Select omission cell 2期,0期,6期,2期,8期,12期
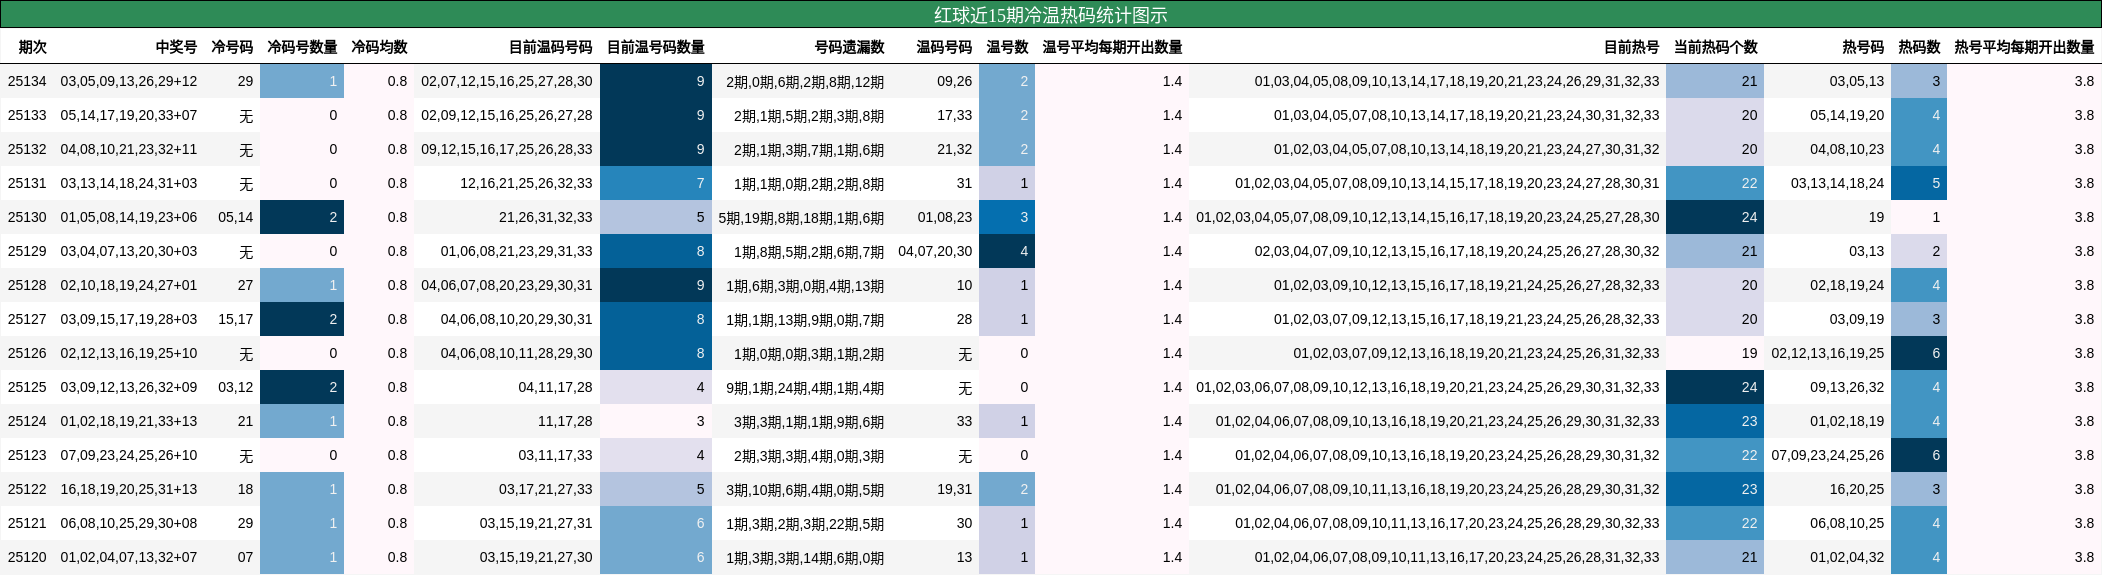2102x575 pixels. [x=805, y=81]
